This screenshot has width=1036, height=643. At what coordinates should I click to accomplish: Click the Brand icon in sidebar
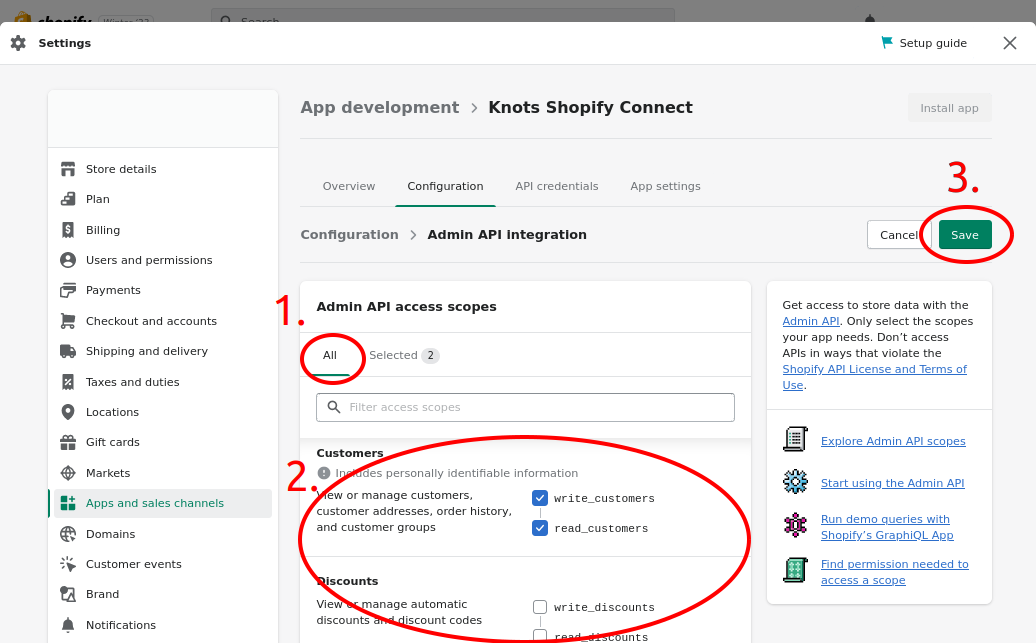coord(68,594)
